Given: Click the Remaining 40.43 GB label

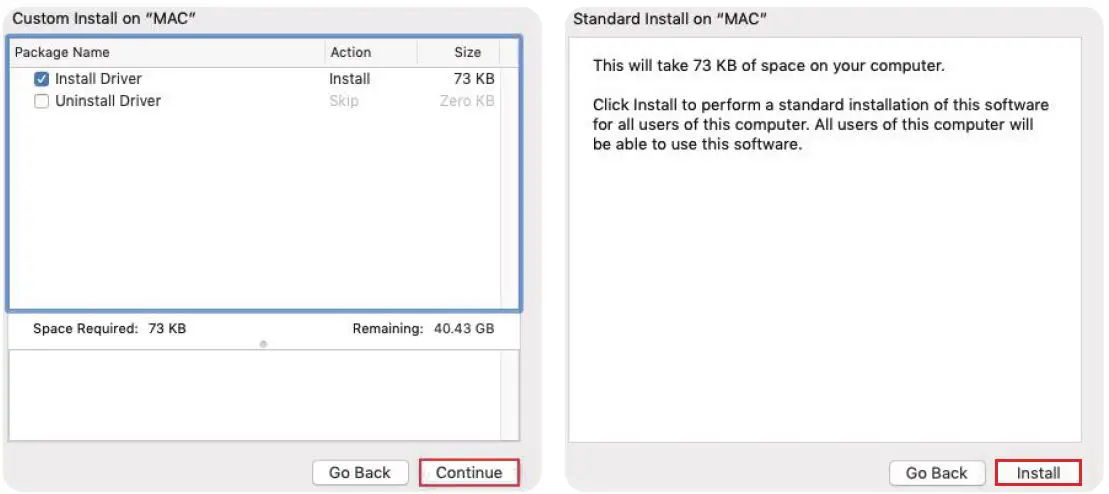Looking at the screenshot, I should (x=422, y=328).
